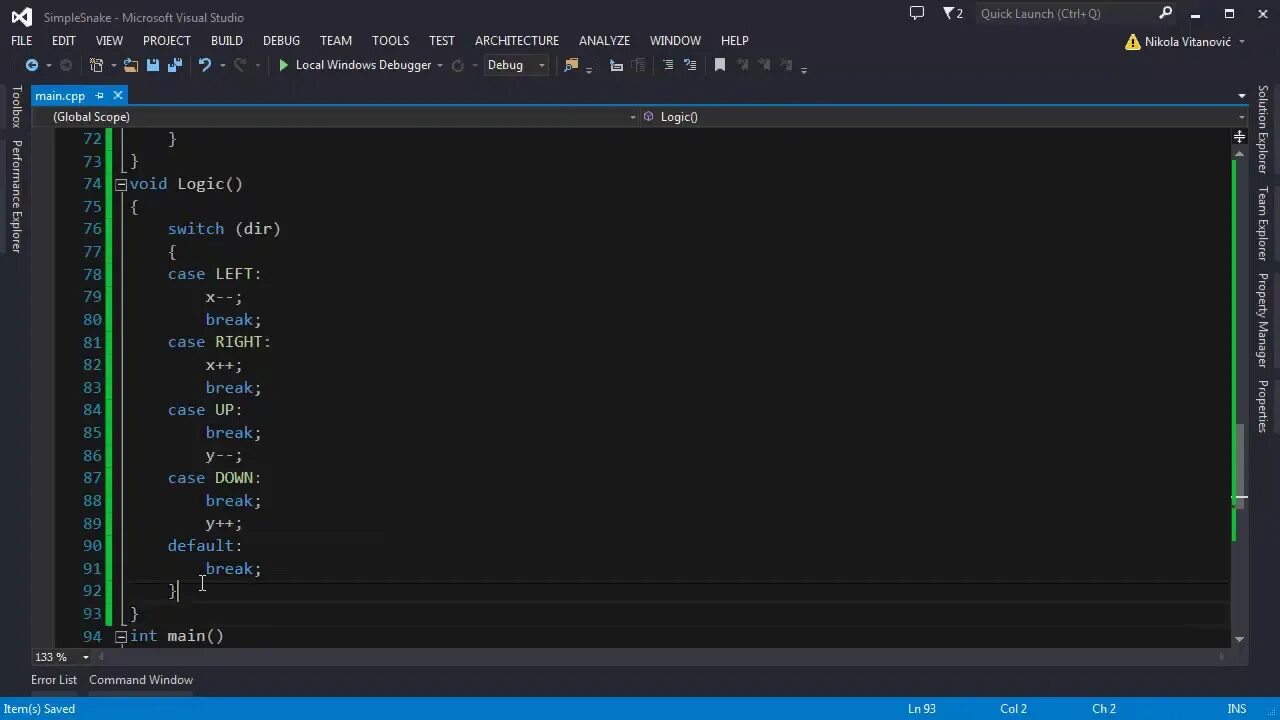This screenshot has width=1280, height=720.
Task: Collapse the int main() function outline
Action: (x=121, y=636)
